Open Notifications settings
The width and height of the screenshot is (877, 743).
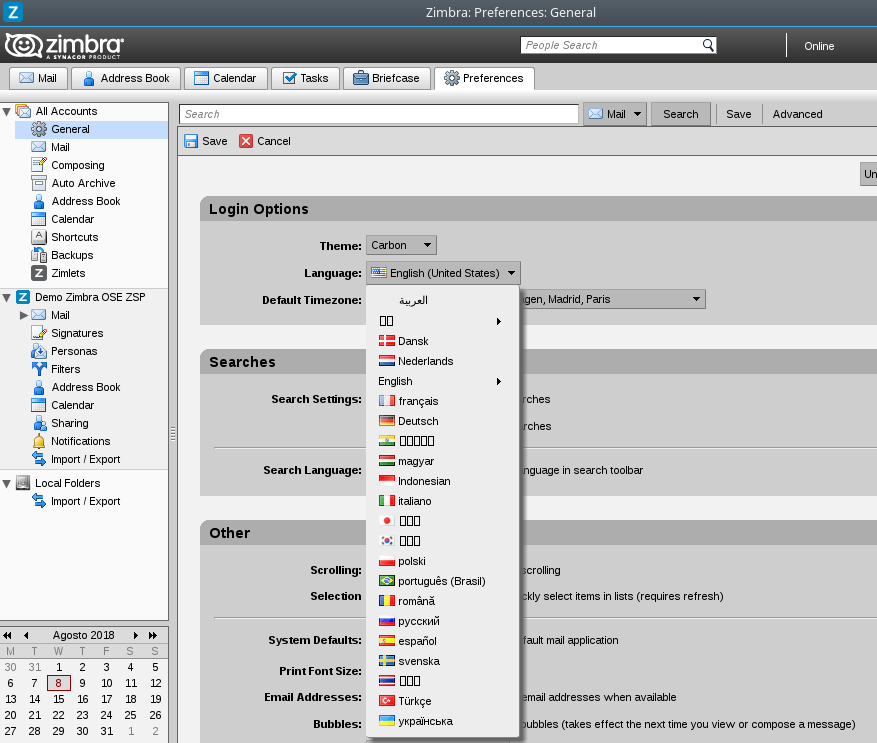point(81,441)
